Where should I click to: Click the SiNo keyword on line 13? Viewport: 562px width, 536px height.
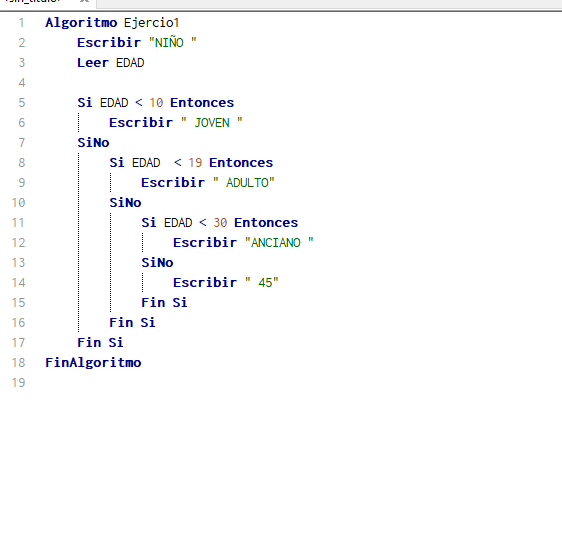(157, 263)
